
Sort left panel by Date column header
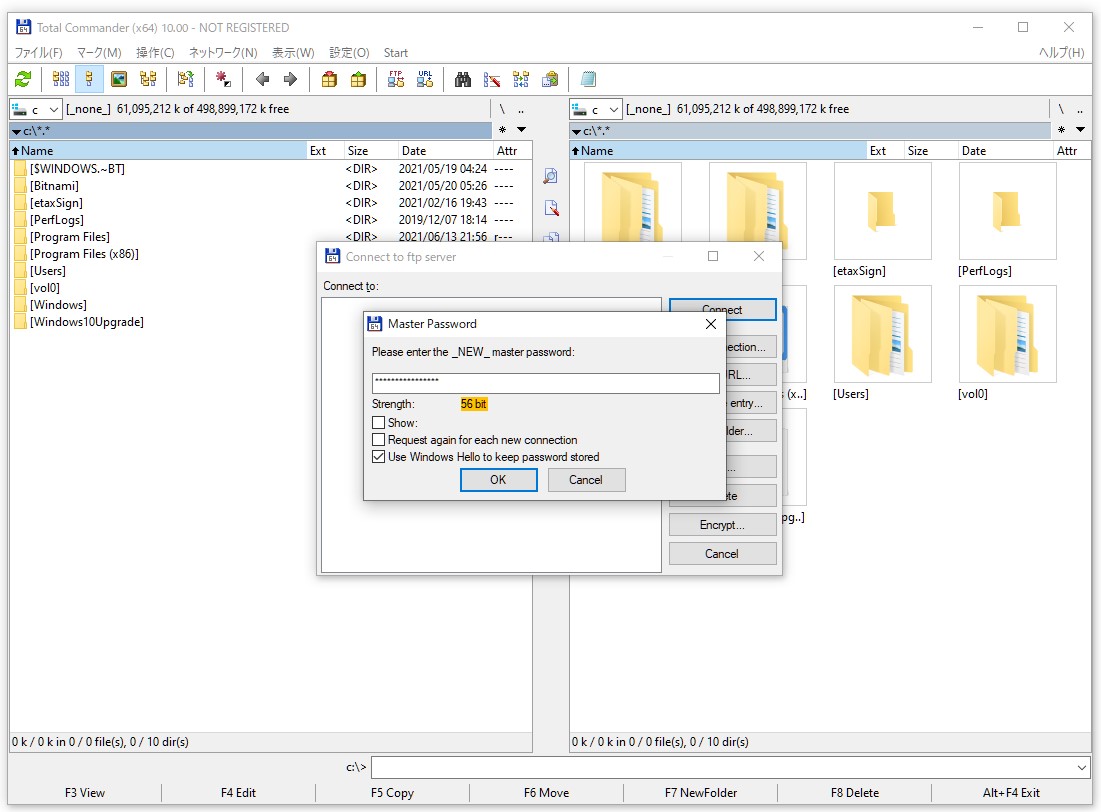444,151
